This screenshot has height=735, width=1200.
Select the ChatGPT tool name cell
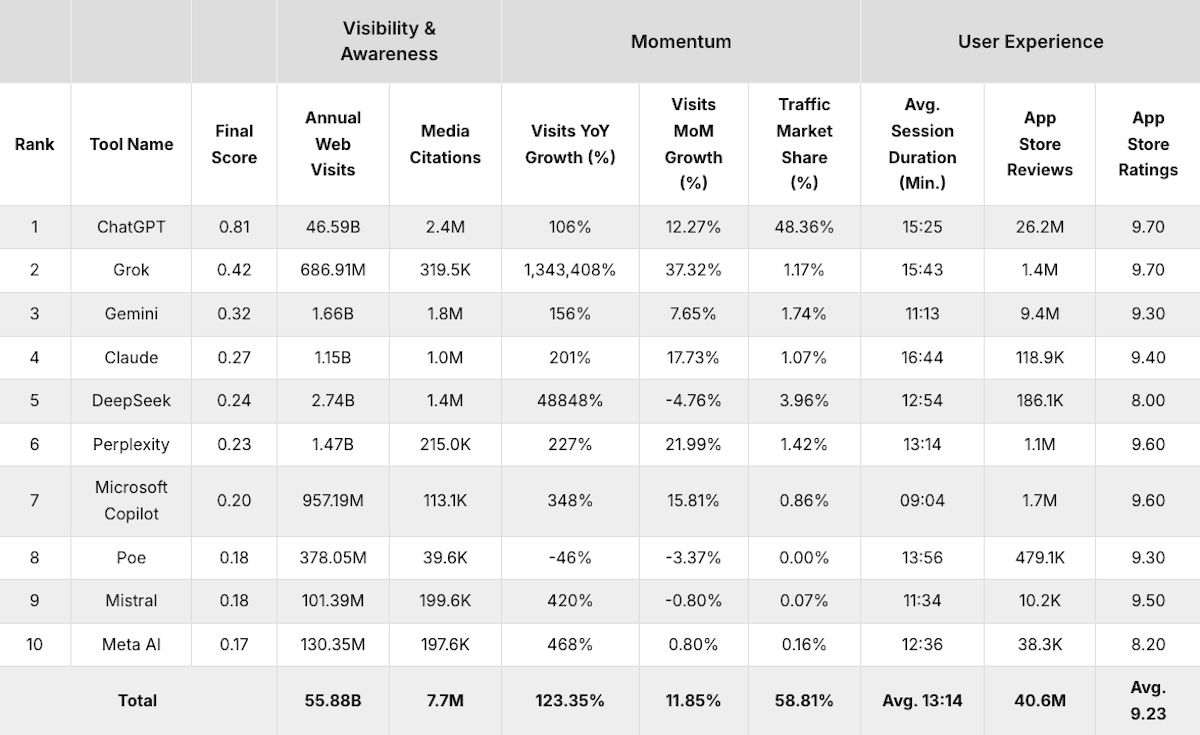coord(131,227)
